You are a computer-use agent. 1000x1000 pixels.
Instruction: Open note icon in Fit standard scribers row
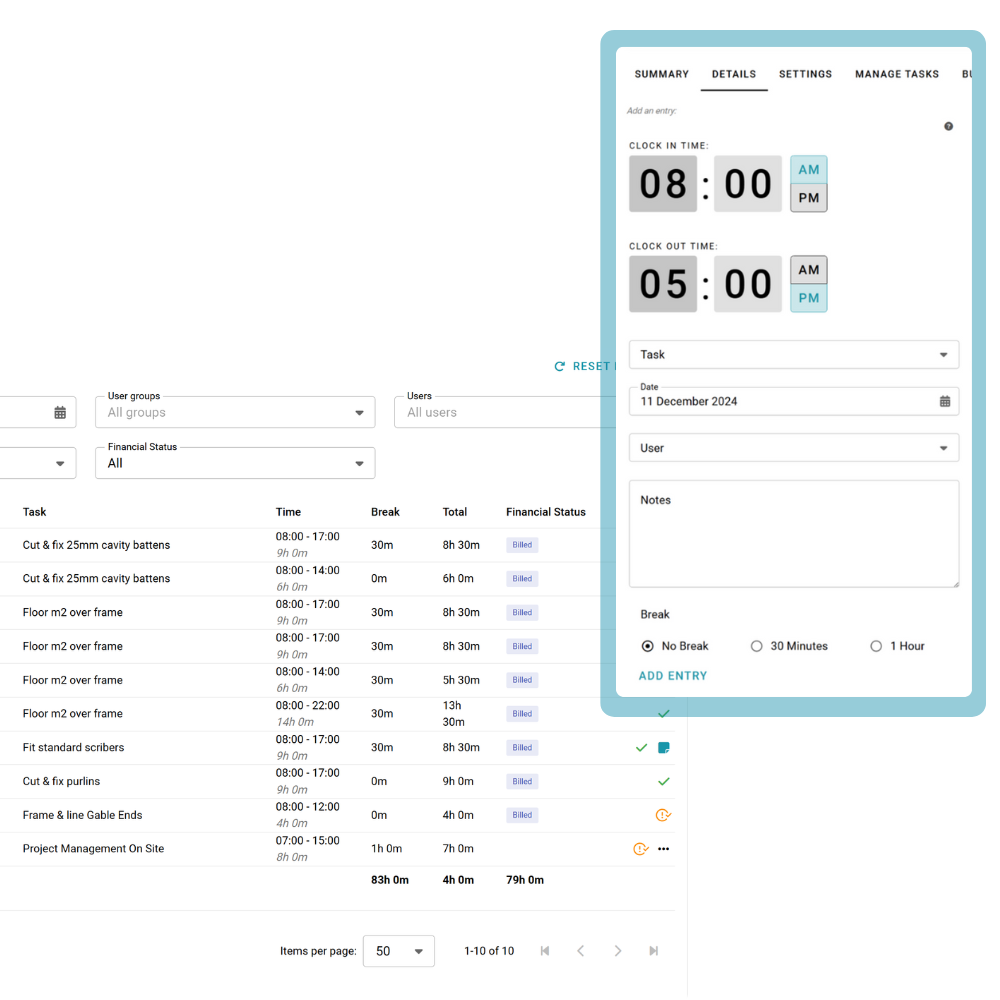point(664,747)
